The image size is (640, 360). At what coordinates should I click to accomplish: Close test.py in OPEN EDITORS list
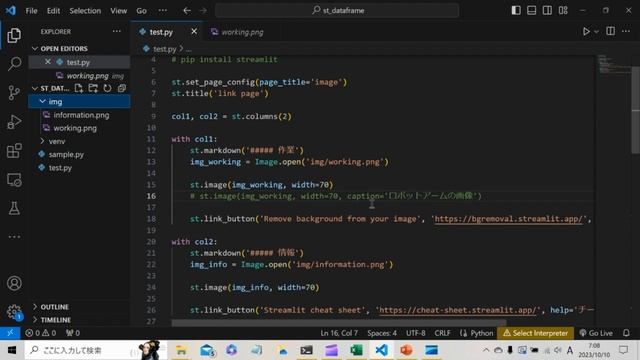tap(48, 62)
